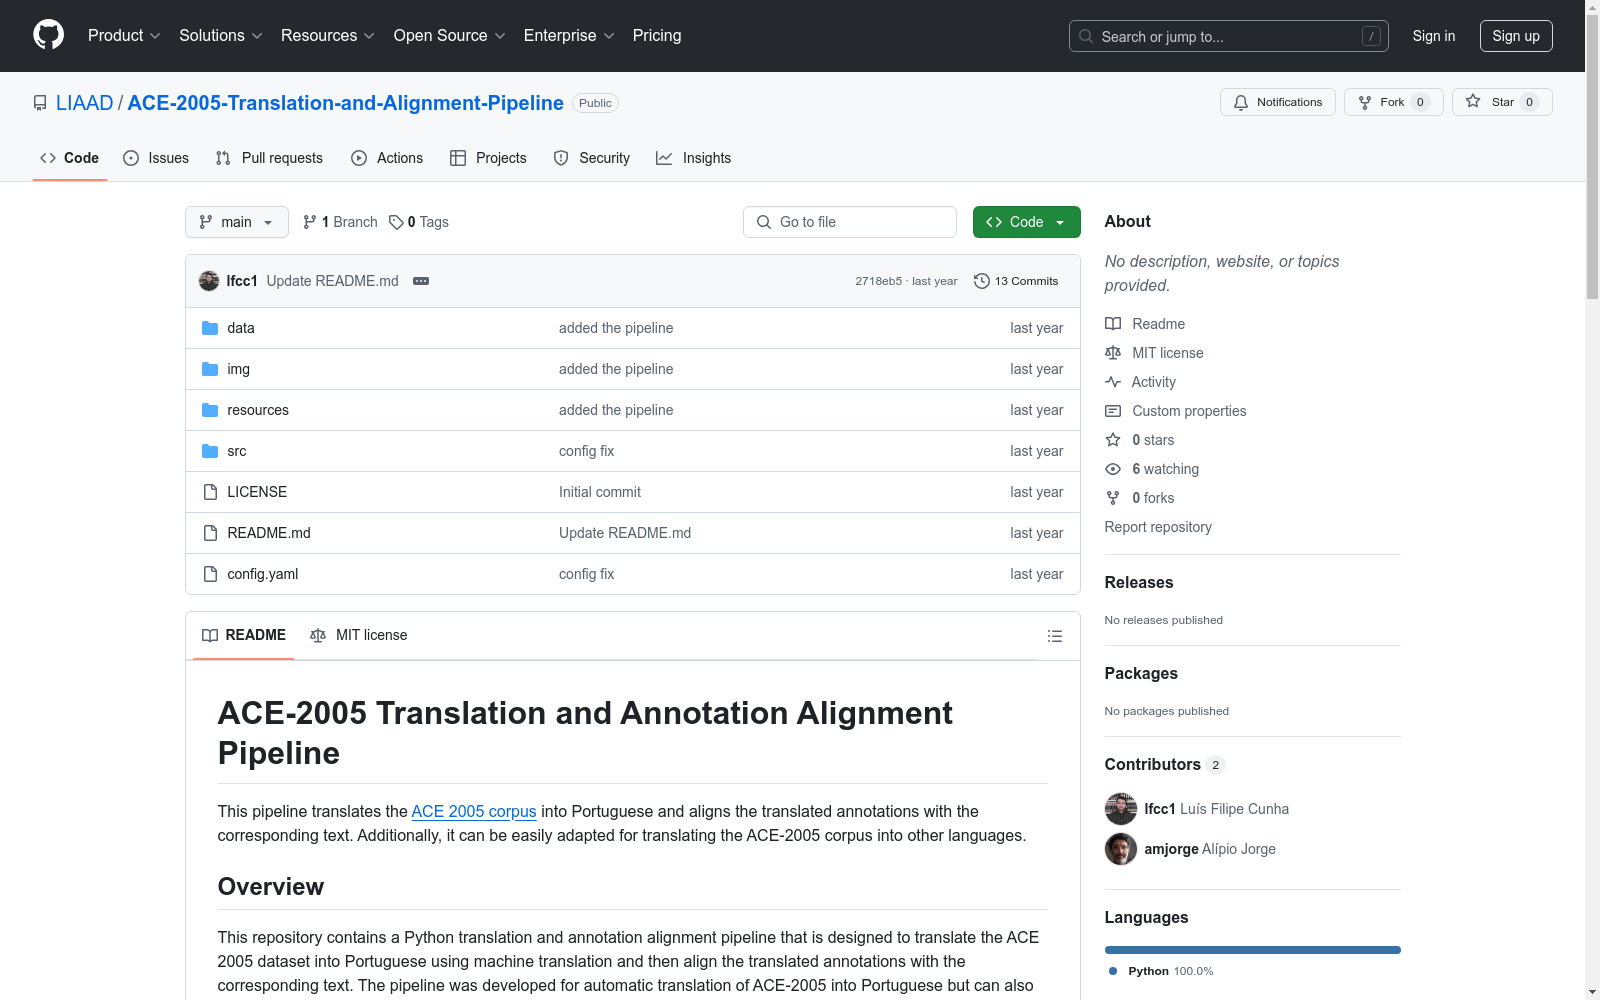Viewport: 1600px width, 1000px height.
Task: Expand the Resources menu
Action: pos(328,35)
